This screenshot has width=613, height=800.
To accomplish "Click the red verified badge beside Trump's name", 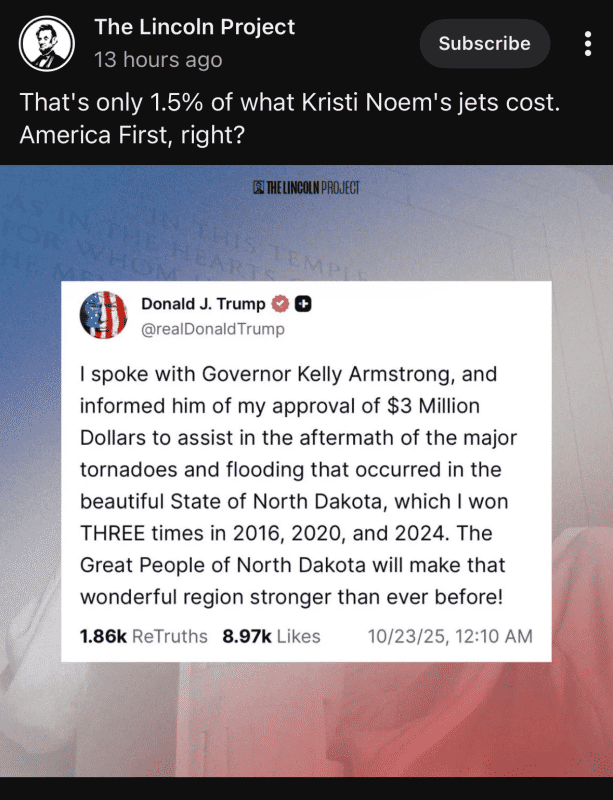I will pyautogui.click(x=281, y=304).
